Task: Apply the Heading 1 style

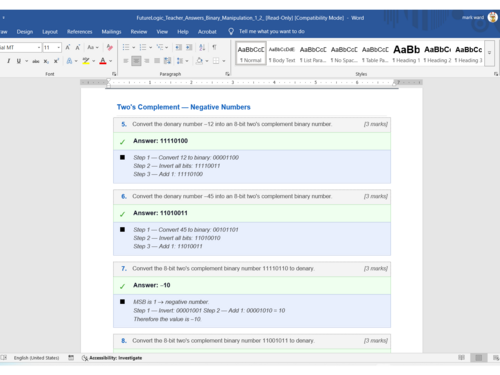Action: (406, 53)
